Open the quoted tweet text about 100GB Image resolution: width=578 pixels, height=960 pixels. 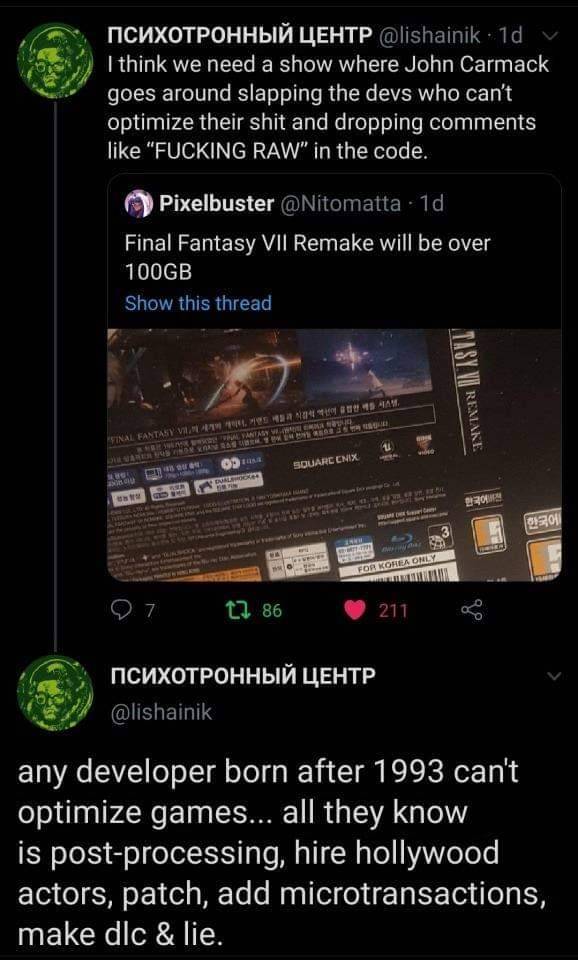(x=307, y=257)
